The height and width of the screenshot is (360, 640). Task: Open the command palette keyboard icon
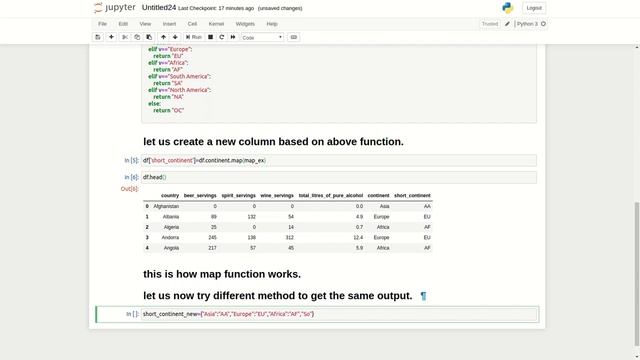(x=293, y=37)
